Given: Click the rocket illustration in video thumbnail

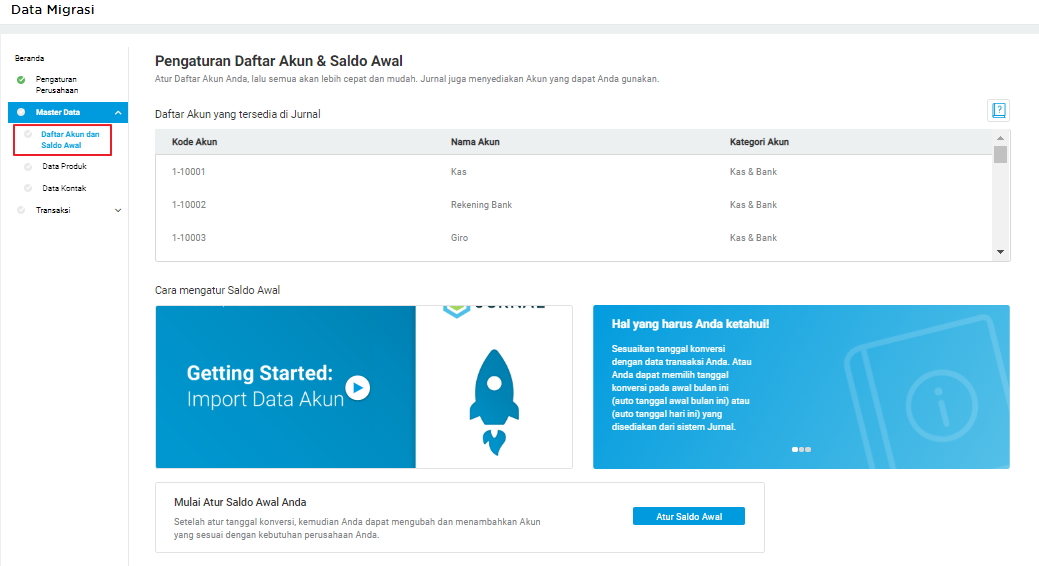Looking at the screenshot, I should coord(494,402).
